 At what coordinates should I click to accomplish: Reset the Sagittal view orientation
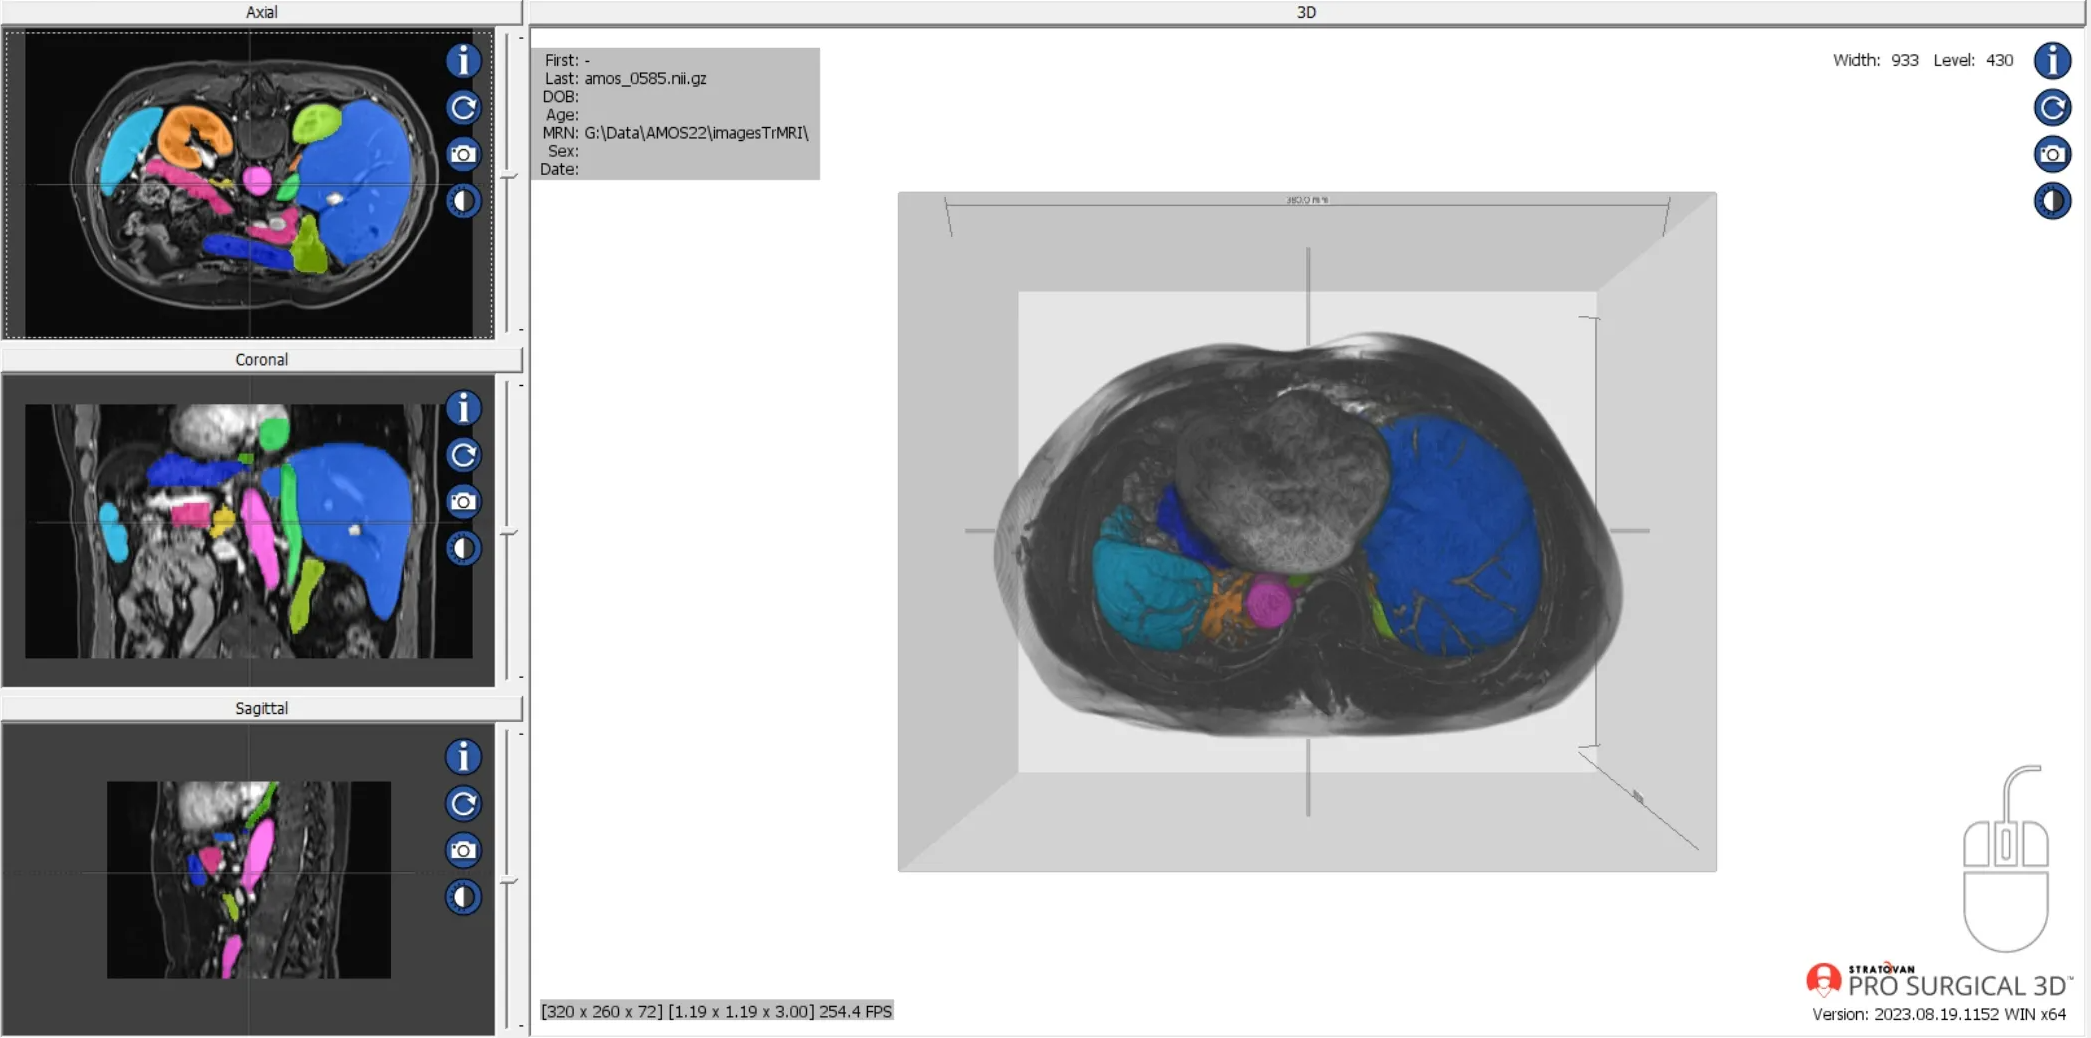pyautogui.click(x=461, y=803)
